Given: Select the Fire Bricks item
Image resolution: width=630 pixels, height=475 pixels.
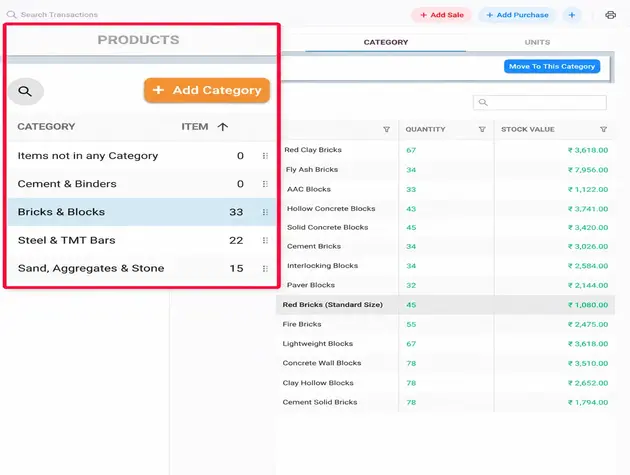Looking at the screenshot, I should tap(302, 324).
